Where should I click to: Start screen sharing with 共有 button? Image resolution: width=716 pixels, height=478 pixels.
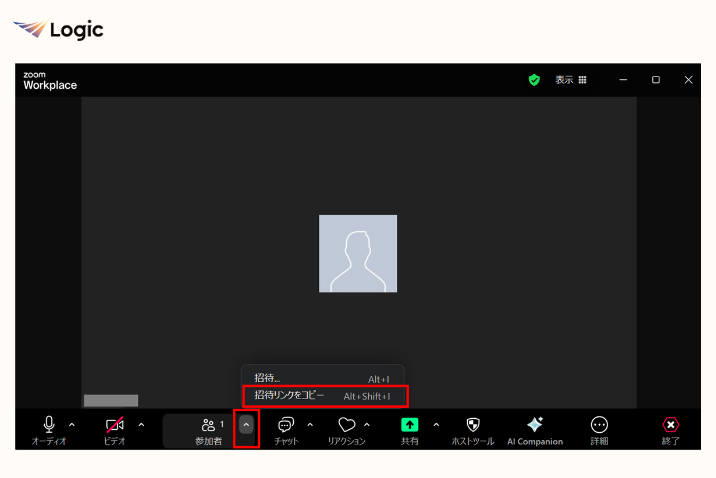(409, 426)
